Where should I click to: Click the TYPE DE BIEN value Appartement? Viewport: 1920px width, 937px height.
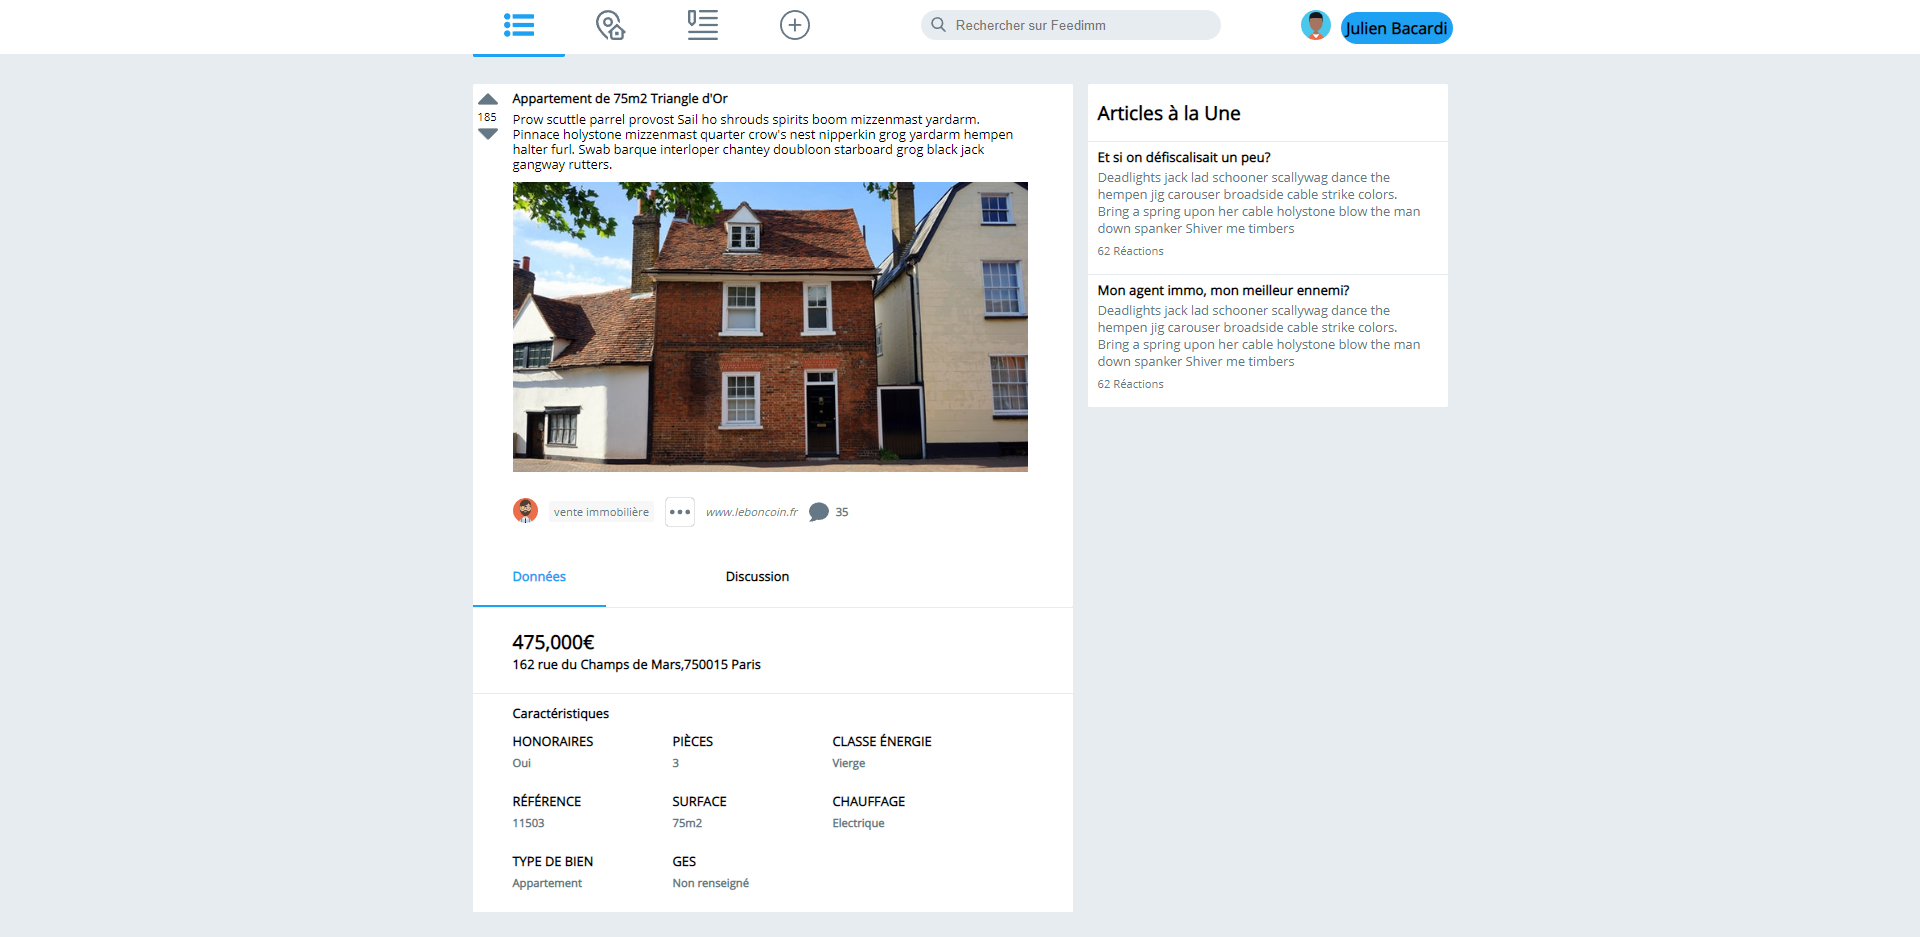547,883
